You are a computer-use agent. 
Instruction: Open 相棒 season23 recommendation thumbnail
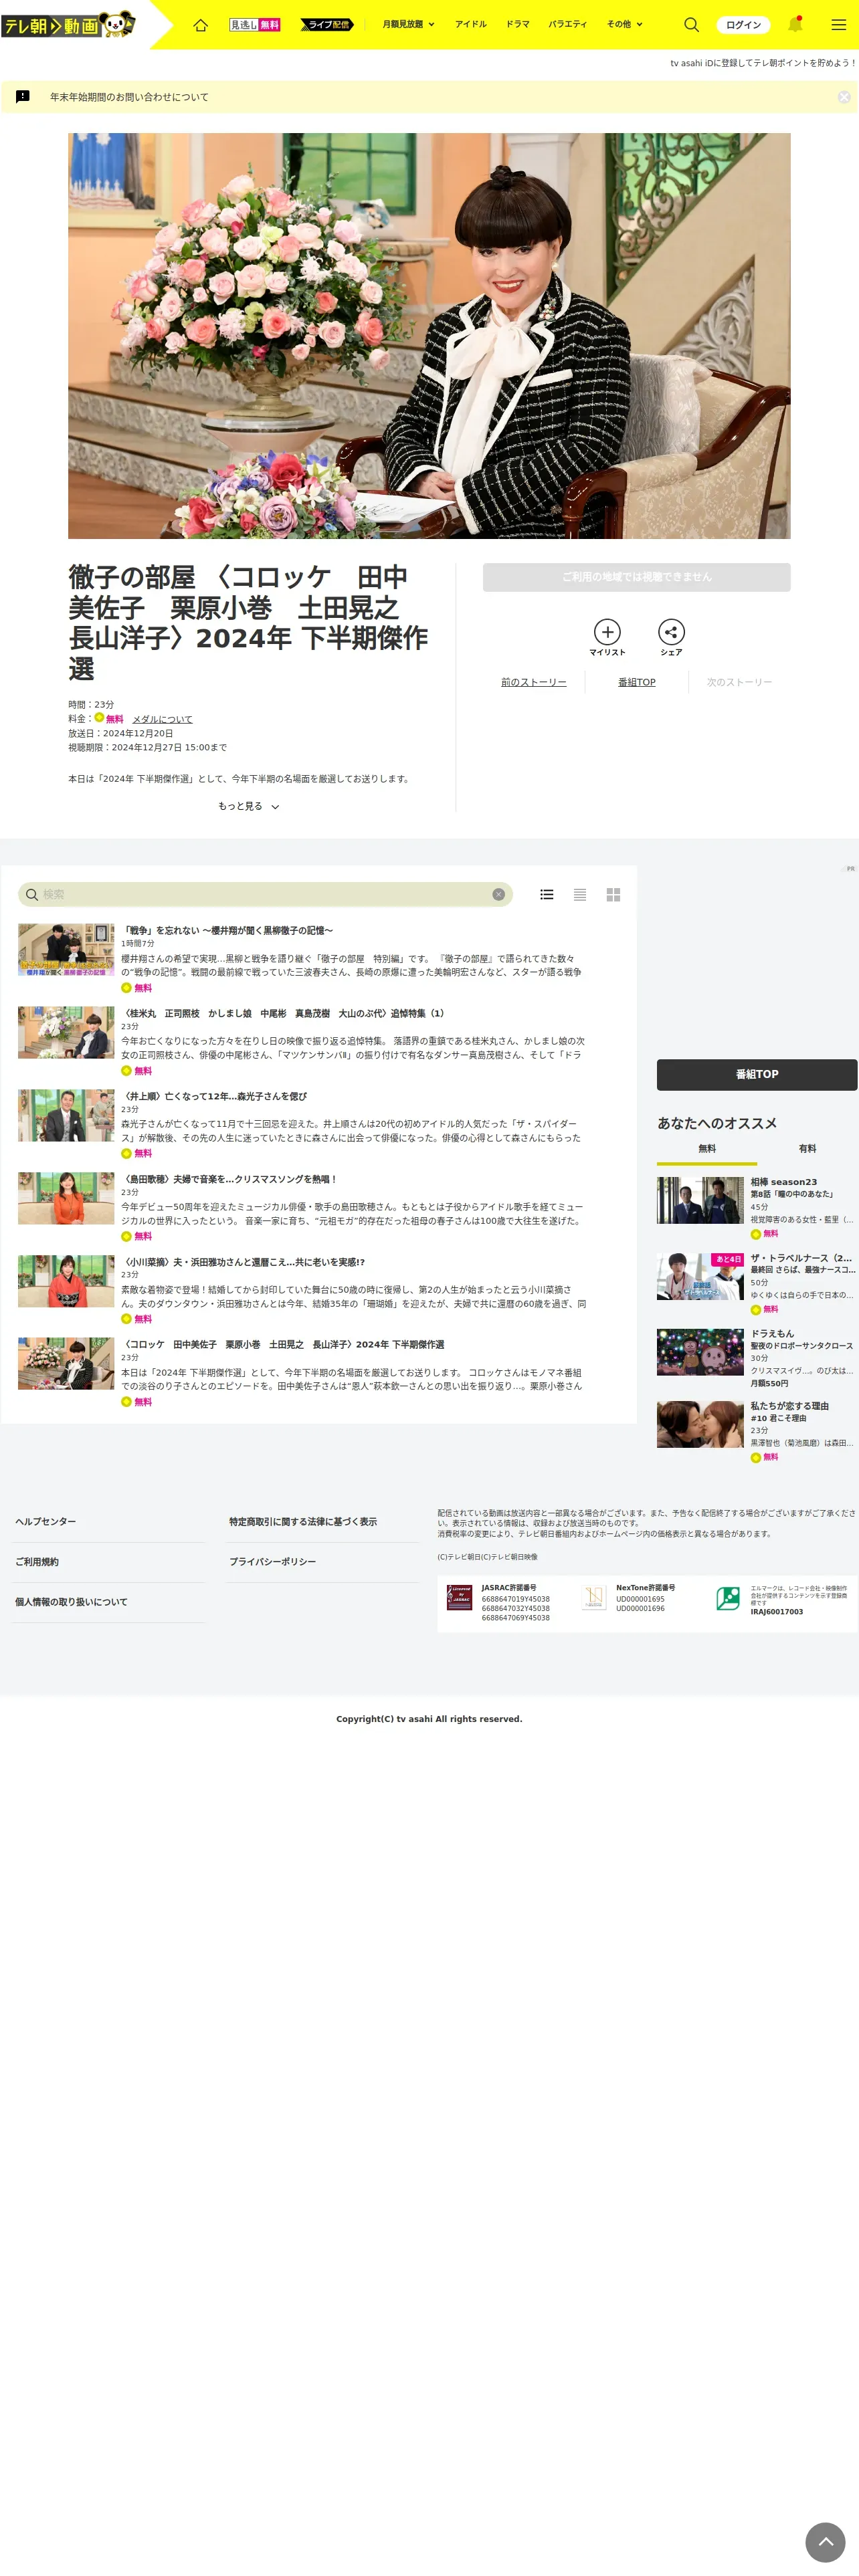[x=700, y=1200]
